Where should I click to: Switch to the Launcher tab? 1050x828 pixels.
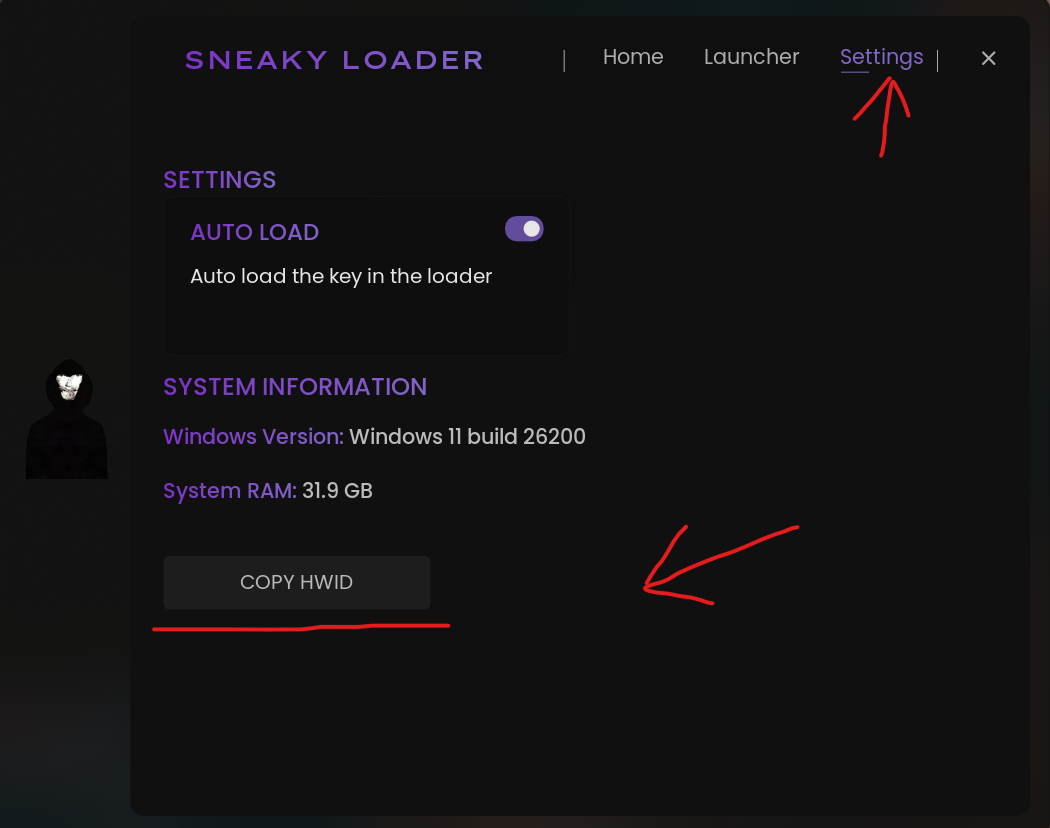pyautogui.click(x=751, y=57)
